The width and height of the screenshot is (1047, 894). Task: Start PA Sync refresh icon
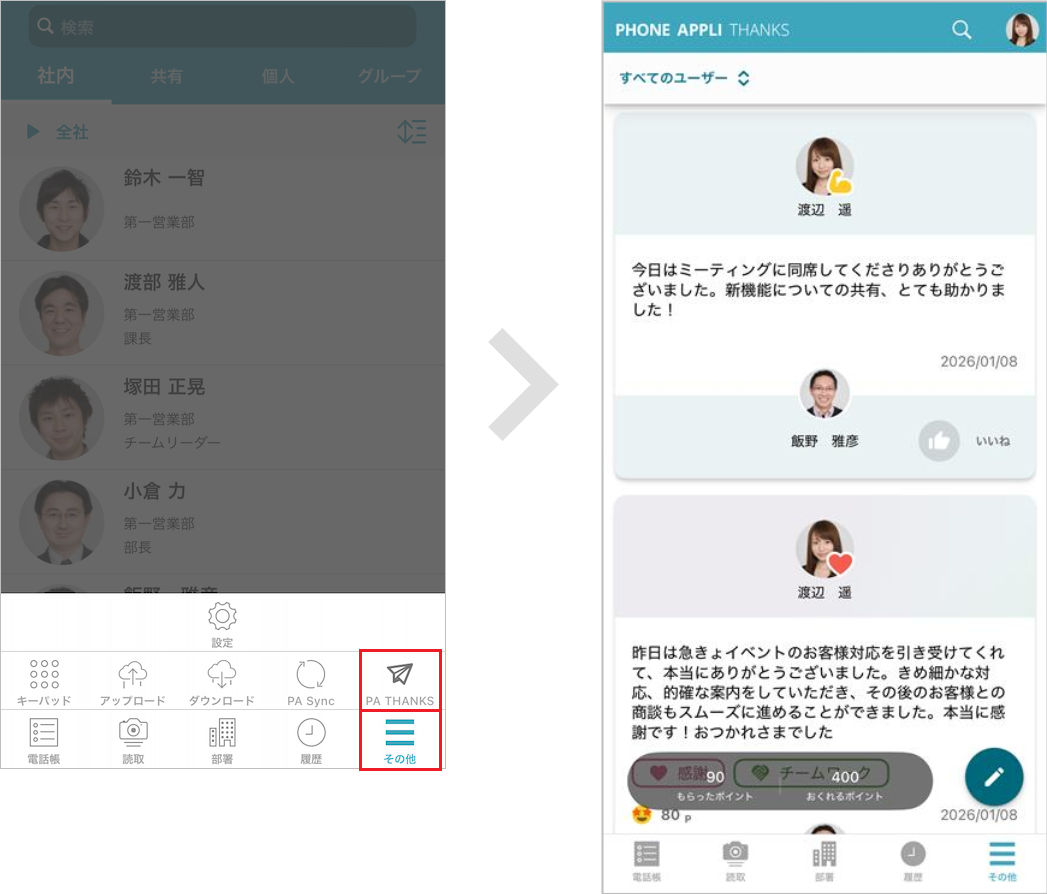coord(311,675)
